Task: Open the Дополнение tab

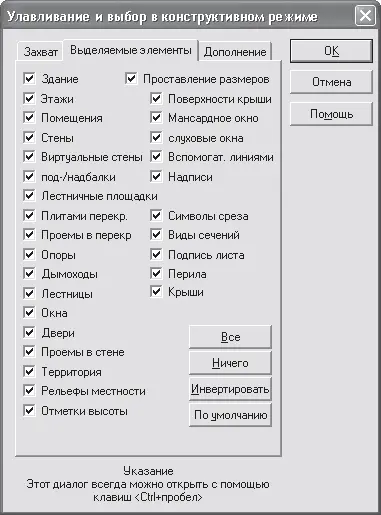Action: point(235,52)
